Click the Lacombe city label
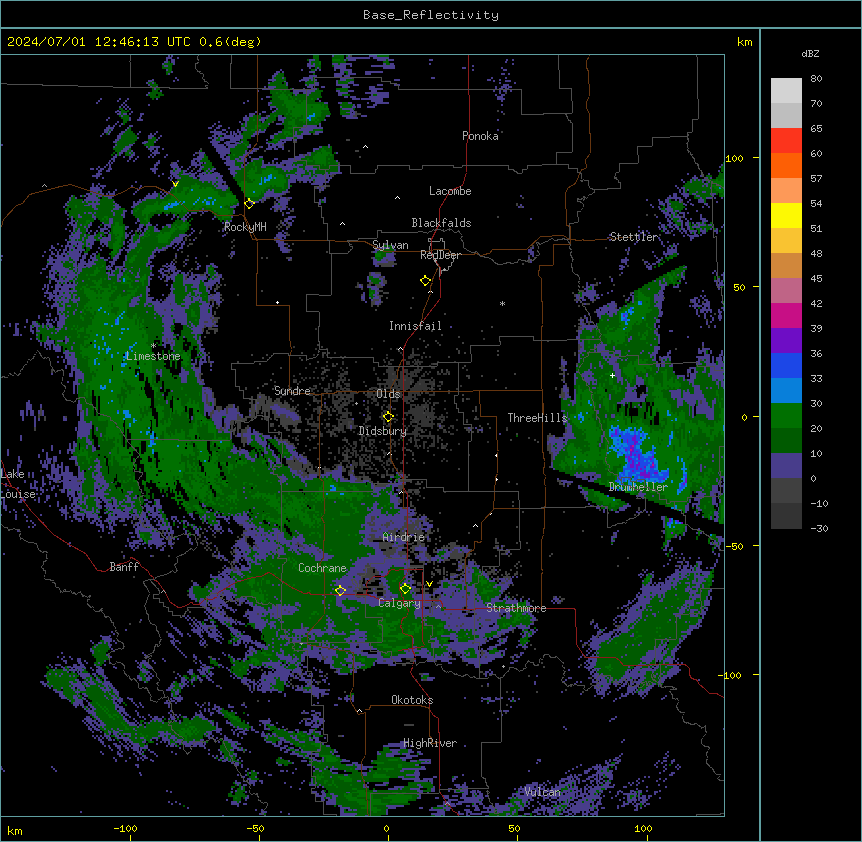 450,191
